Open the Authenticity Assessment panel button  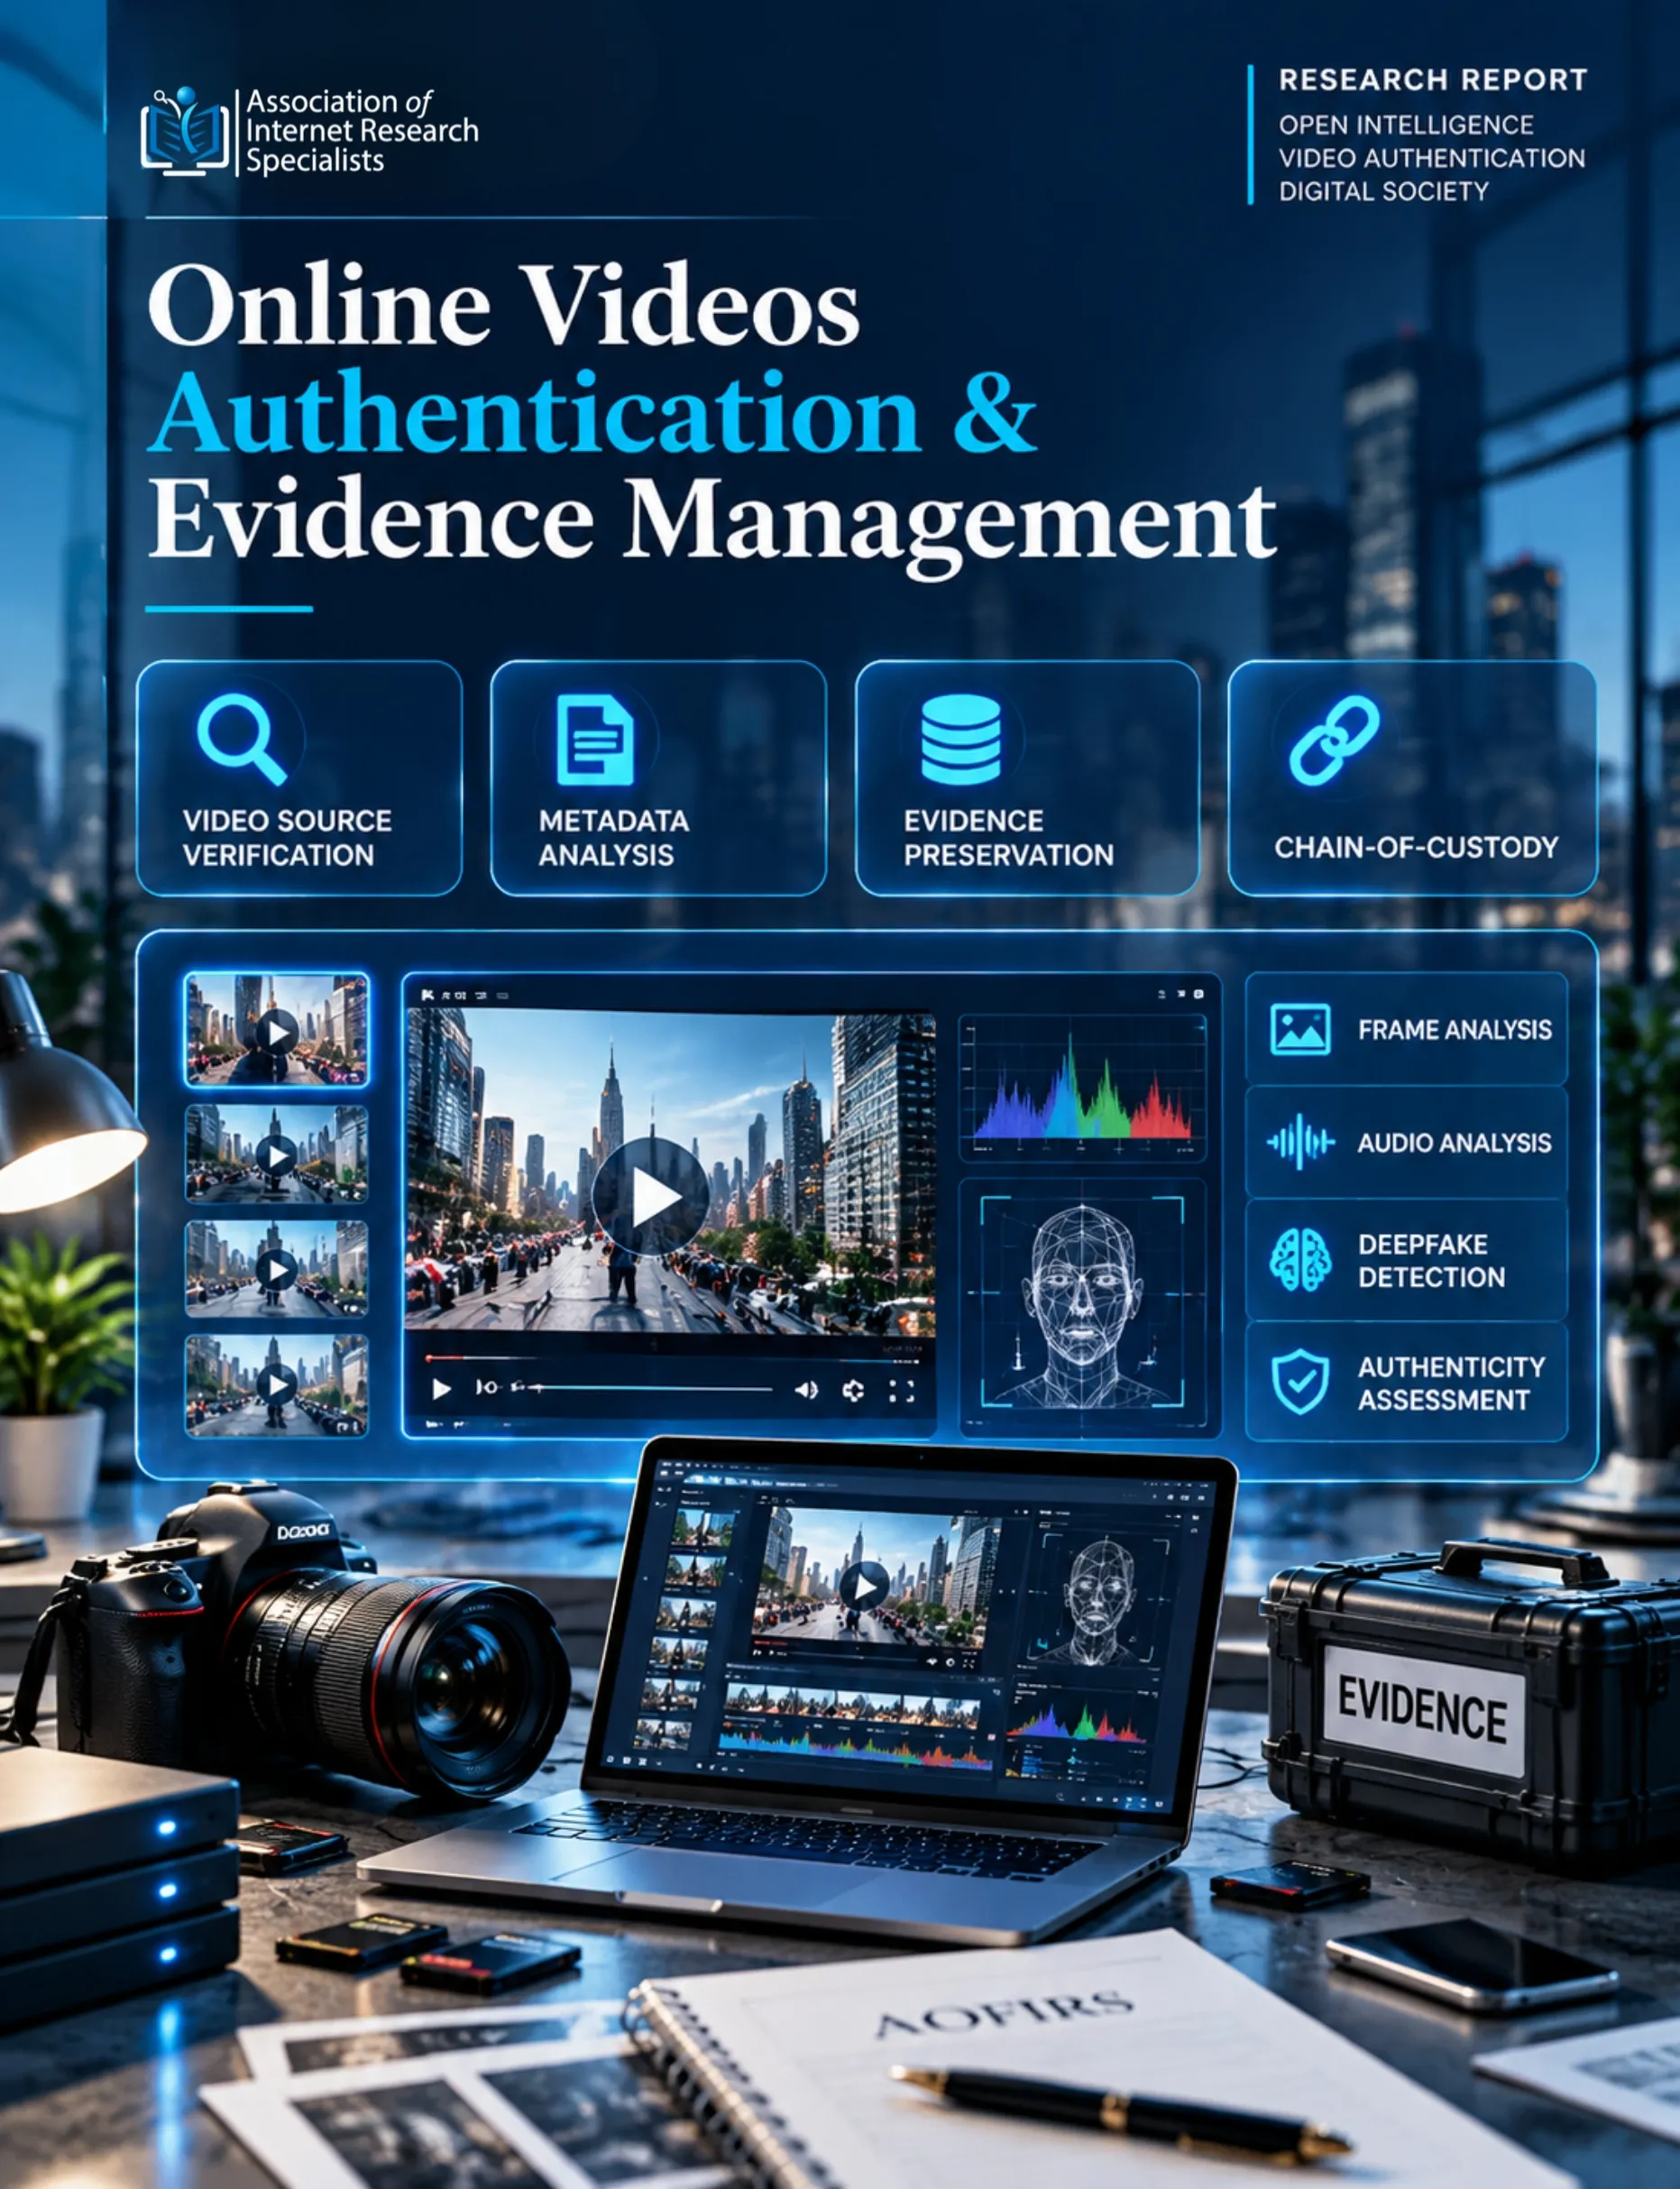point(1407,1382)
